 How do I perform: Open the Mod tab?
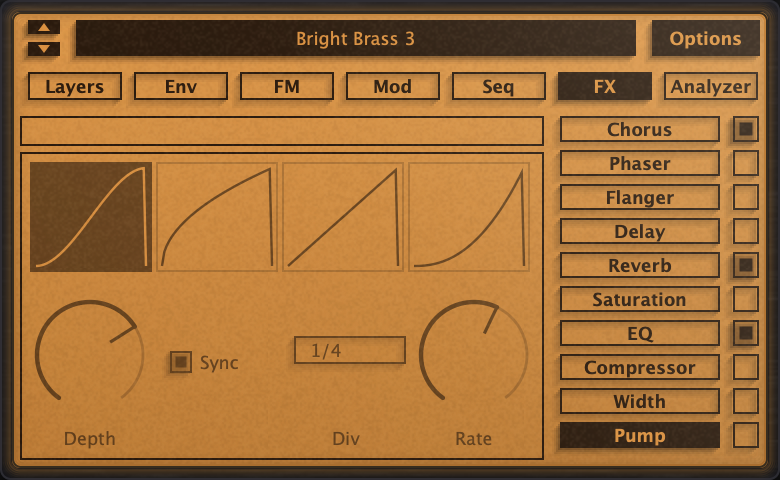pyautogui.click(x=392, y=87)
